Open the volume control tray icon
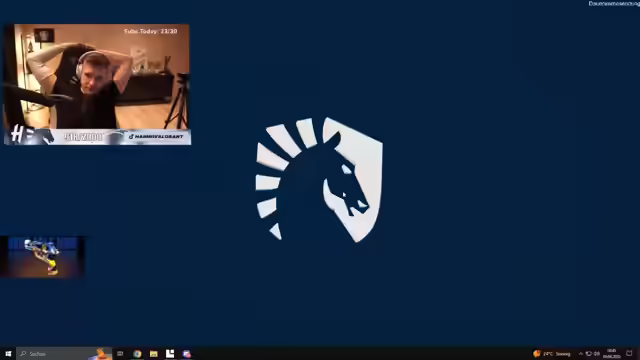 (597, 353)
